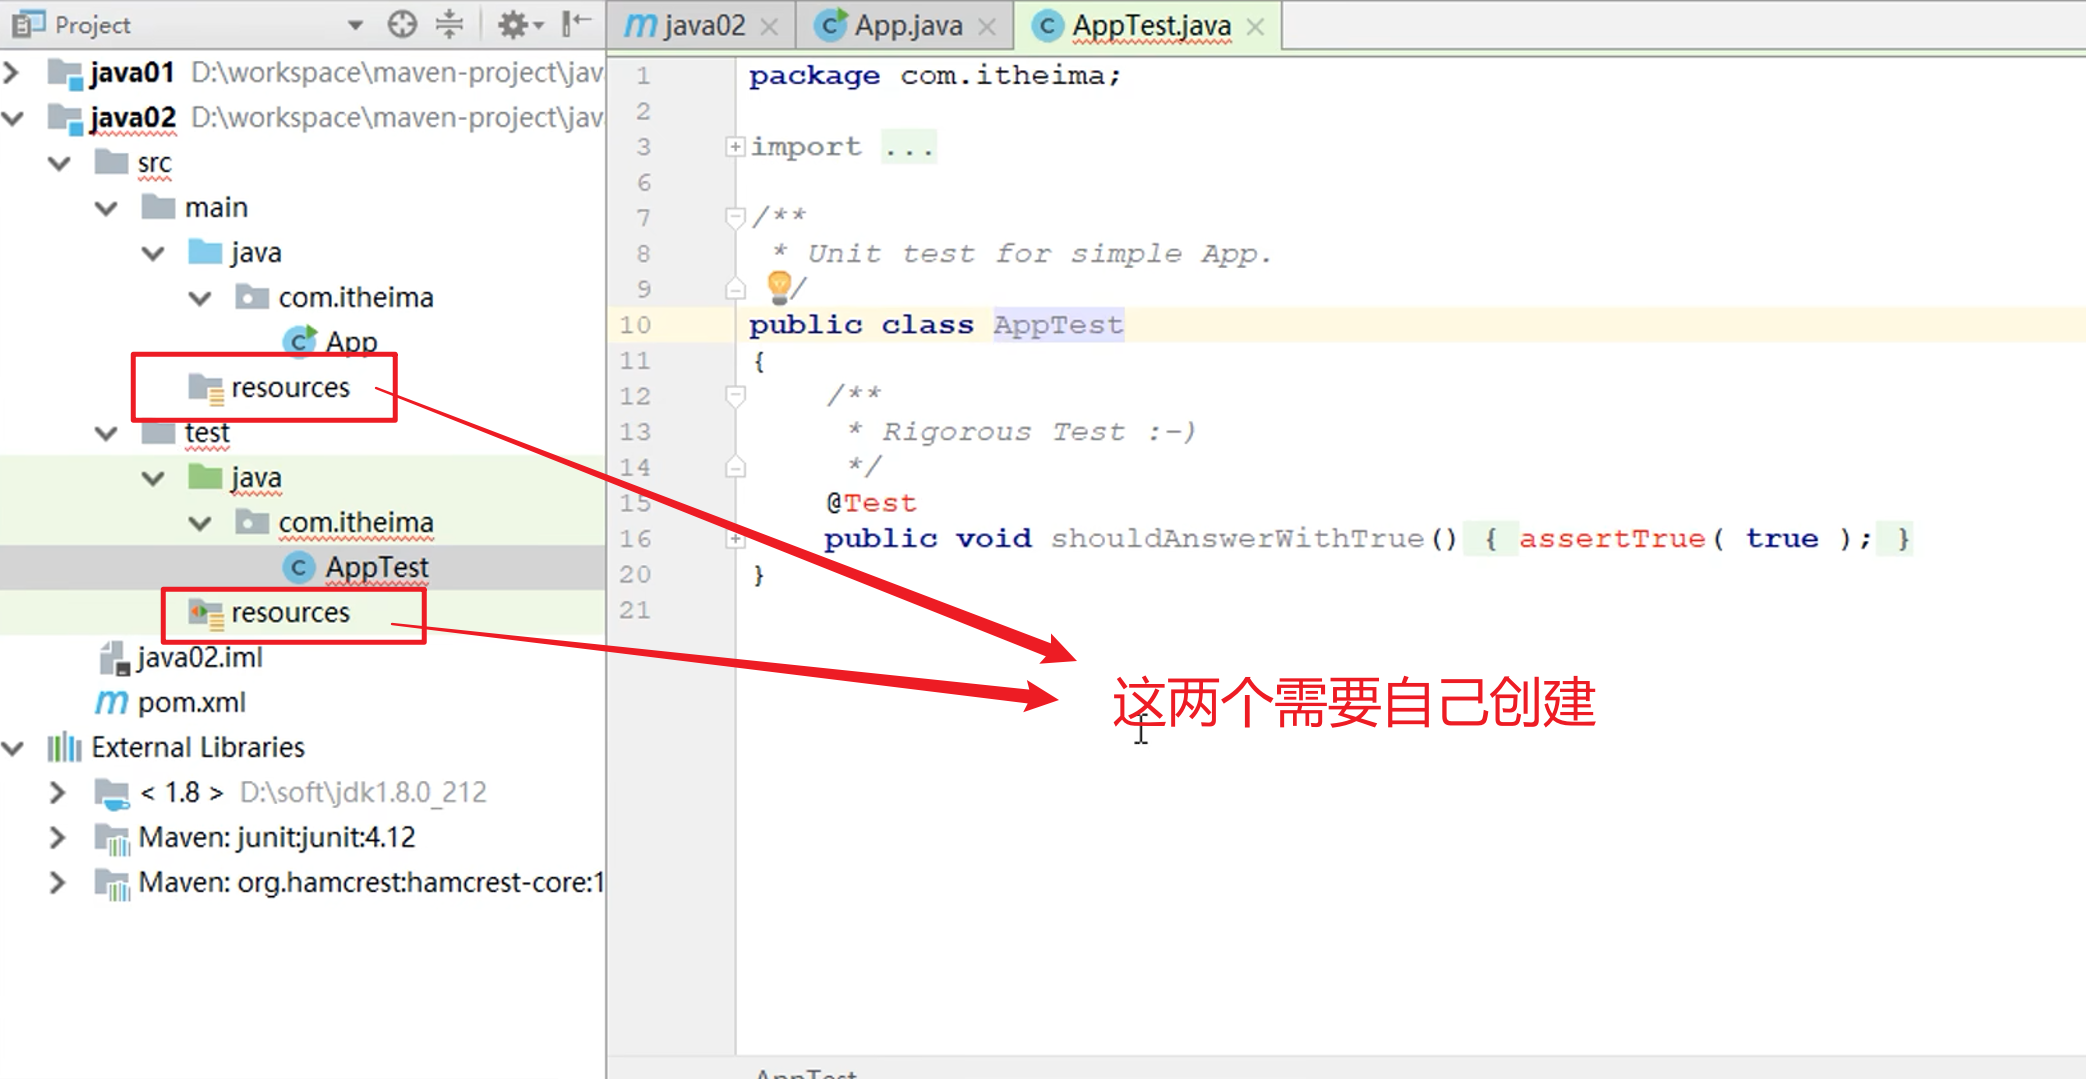Open the Project panel settings gear

[x=513, y=24]
